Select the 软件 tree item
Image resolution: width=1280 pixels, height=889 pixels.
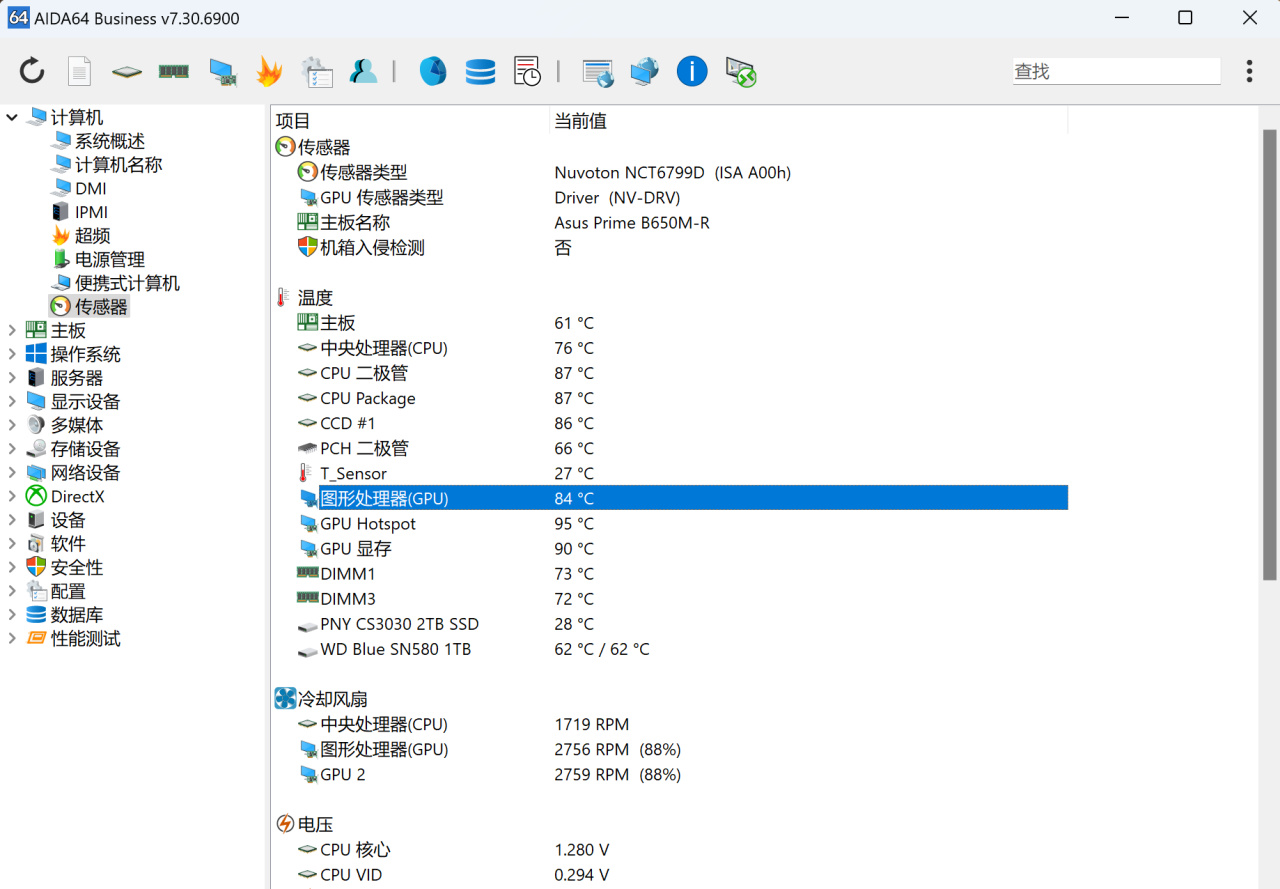[x=68, y=543]
